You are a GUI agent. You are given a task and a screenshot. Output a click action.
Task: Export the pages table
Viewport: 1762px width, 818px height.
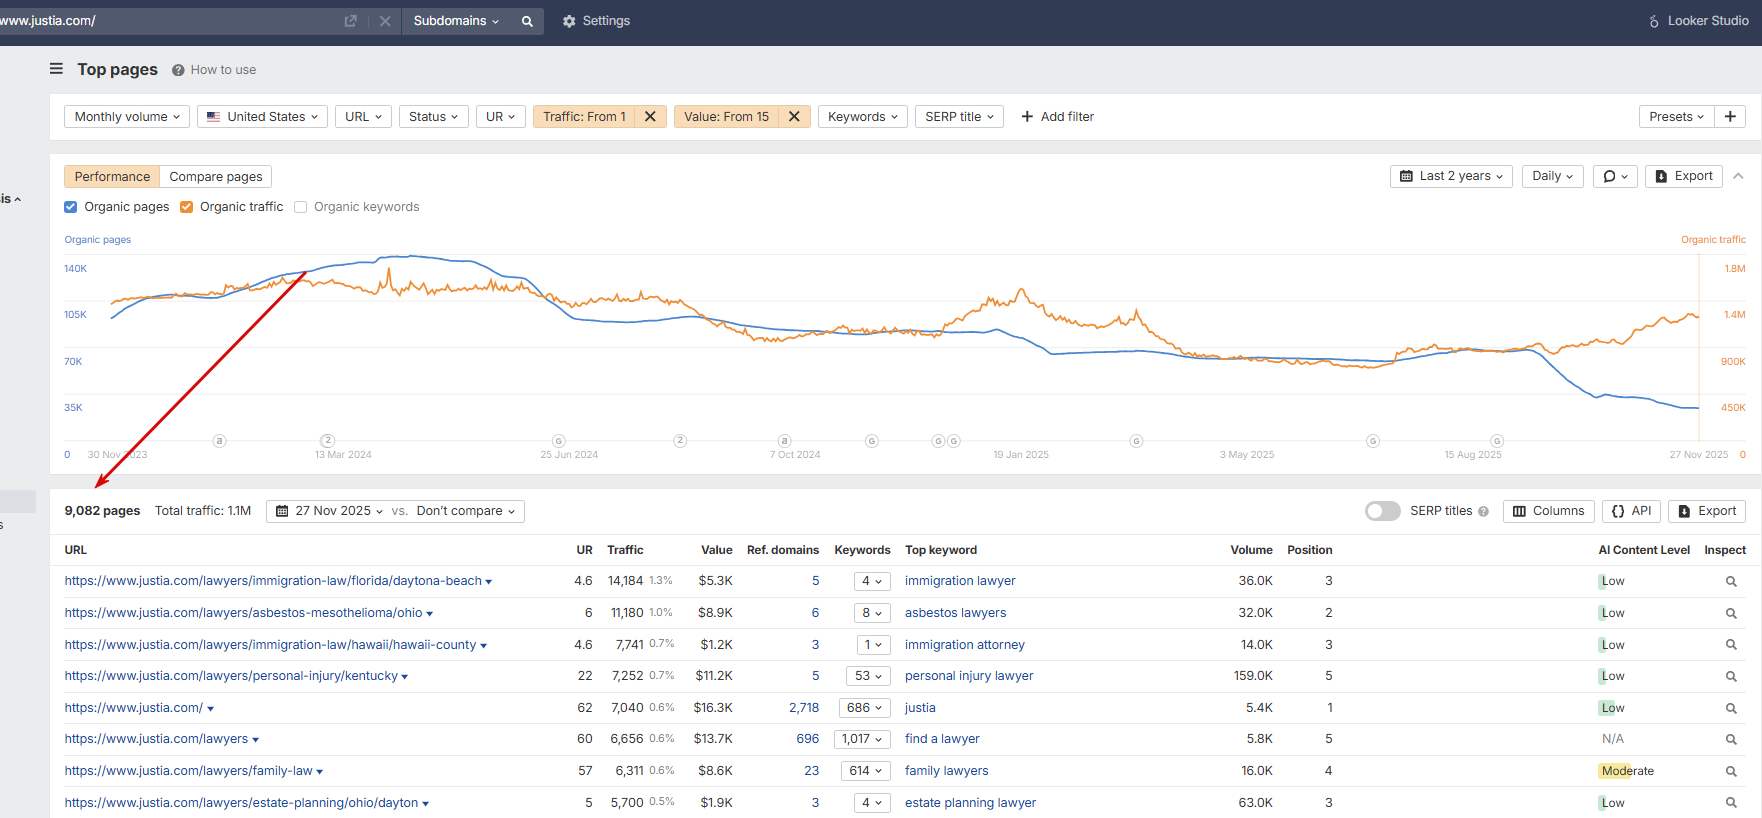(x=1707, y=511)
